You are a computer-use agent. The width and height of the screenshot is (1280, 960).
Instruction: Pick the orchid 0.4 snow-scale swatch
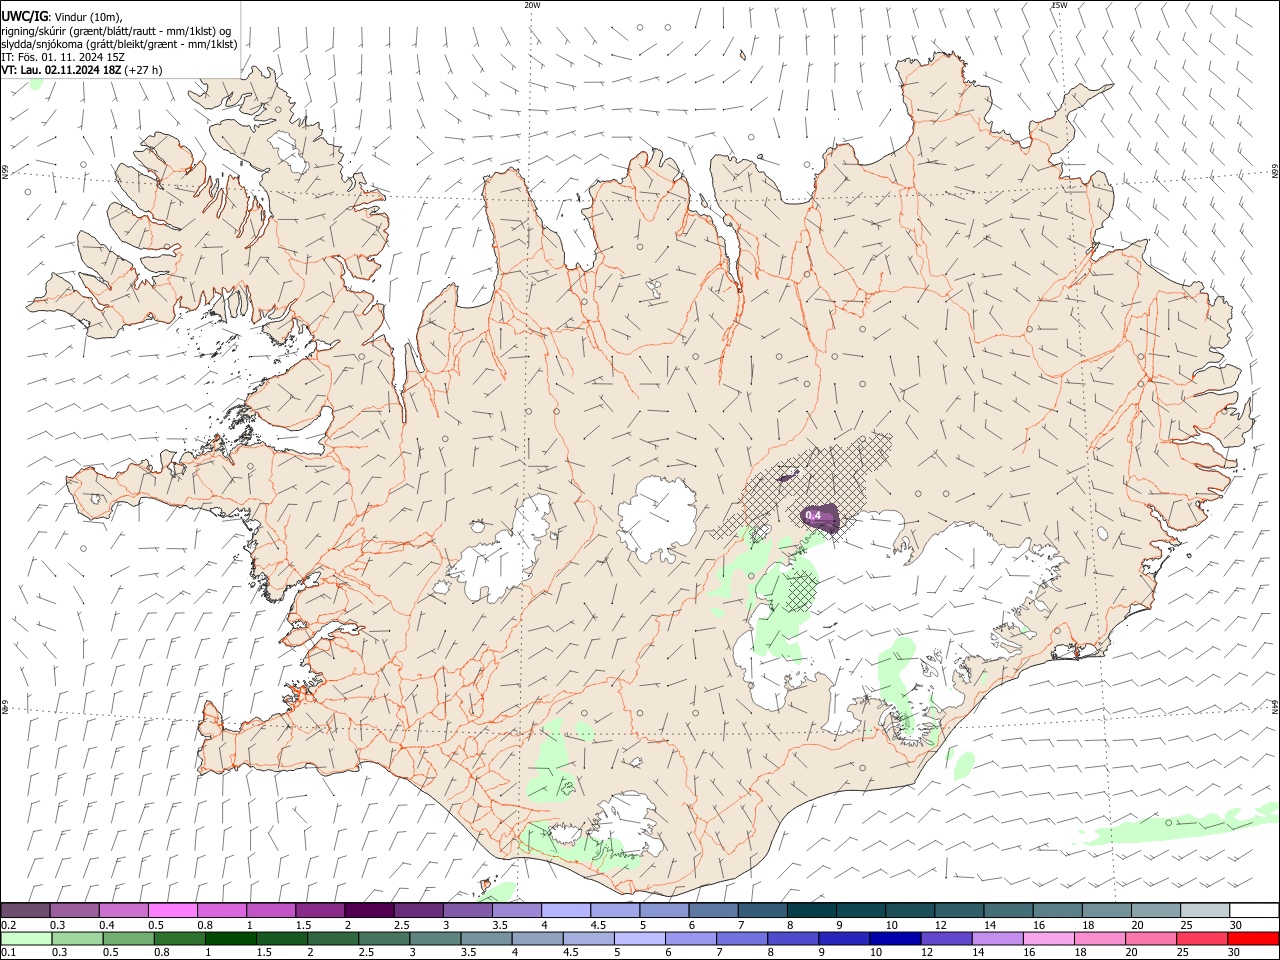[123, 910]
